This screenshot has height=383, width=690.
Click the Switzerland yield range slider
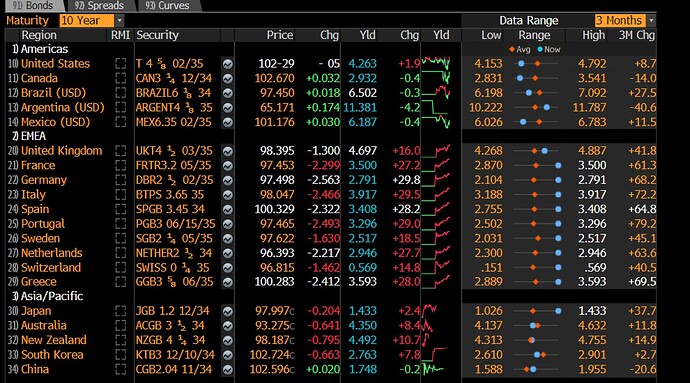pyautogui.click(x=536, y=268)
